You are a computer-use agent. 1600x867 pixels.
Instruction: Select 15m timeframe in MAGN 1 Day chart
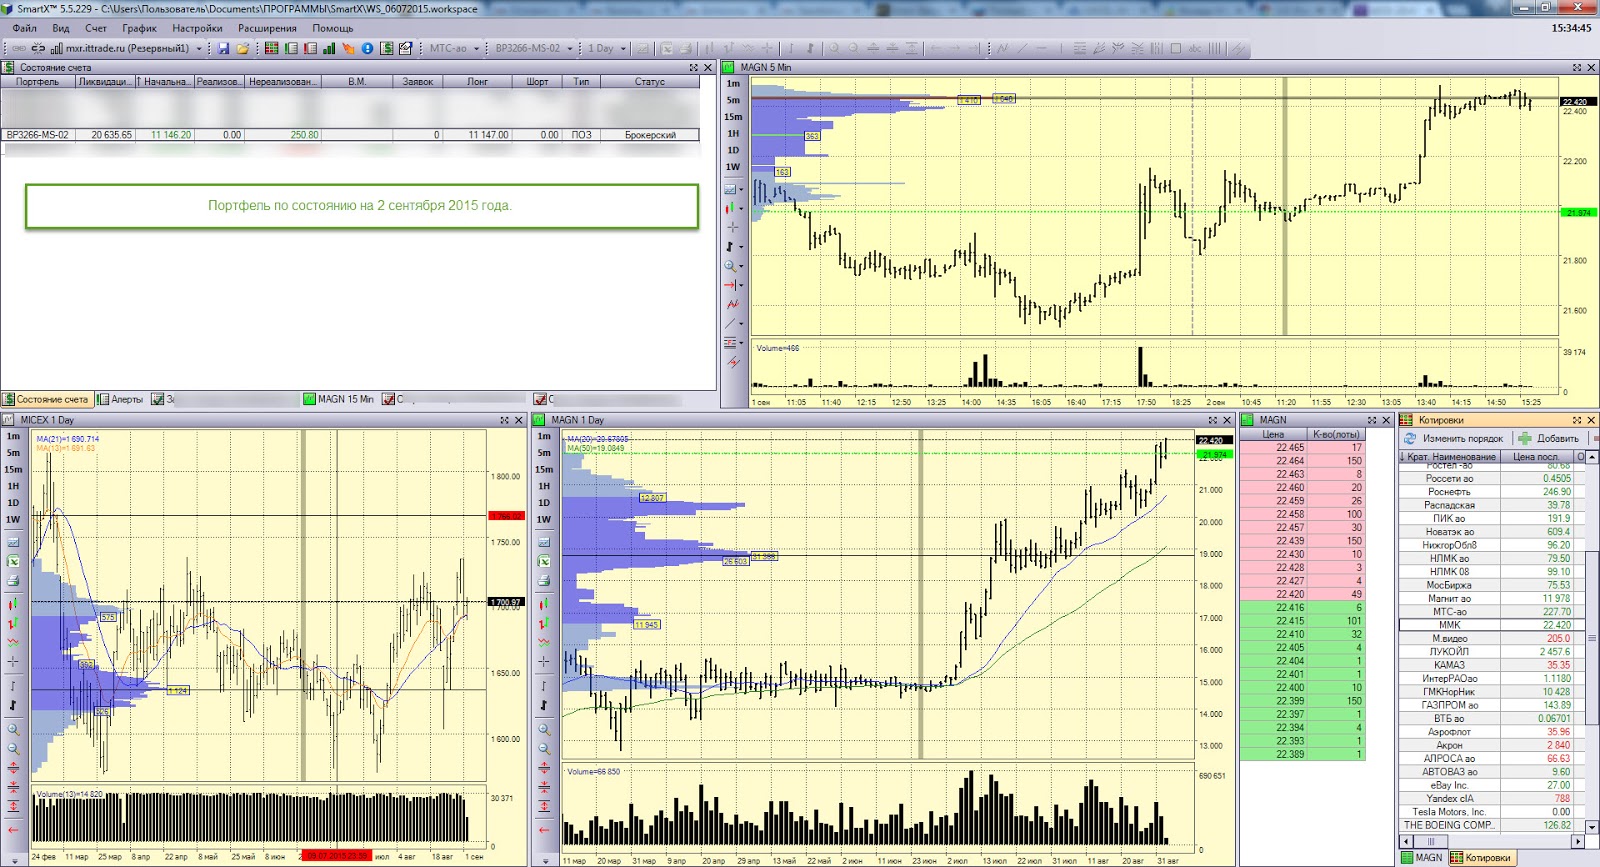coord(544,469)
